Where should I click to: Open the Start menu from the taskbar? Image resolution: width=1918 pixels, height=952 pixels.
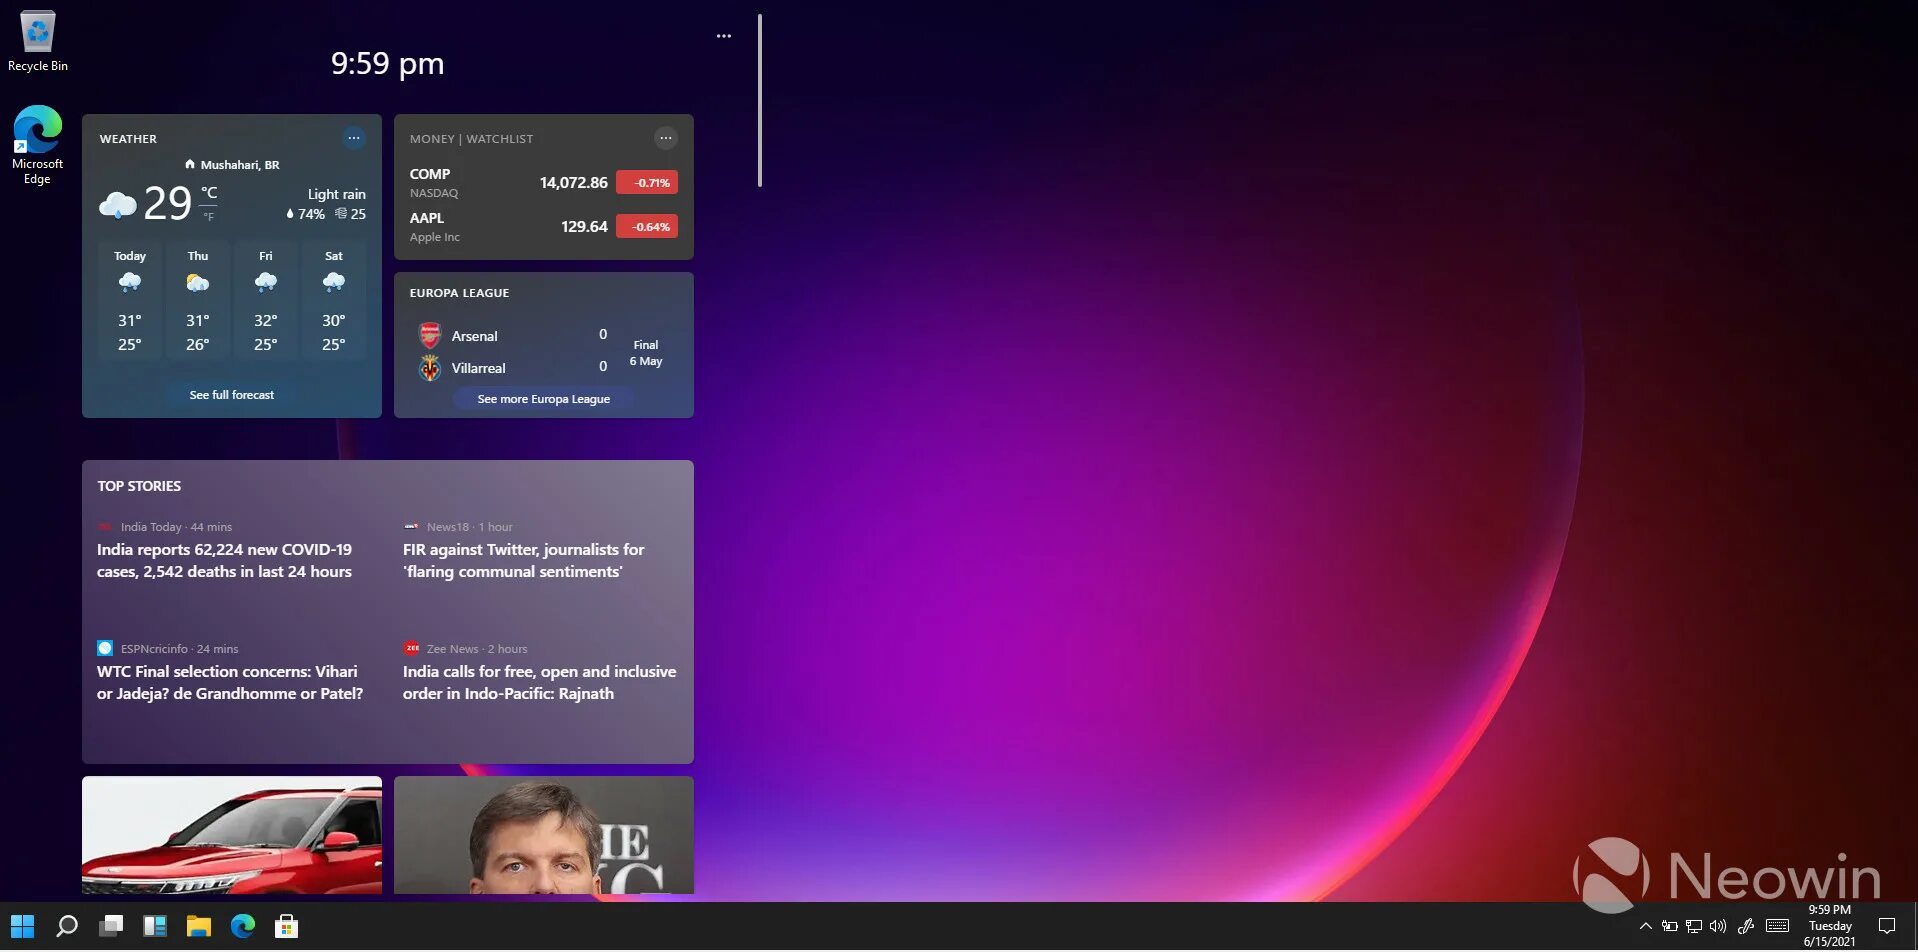22,927
